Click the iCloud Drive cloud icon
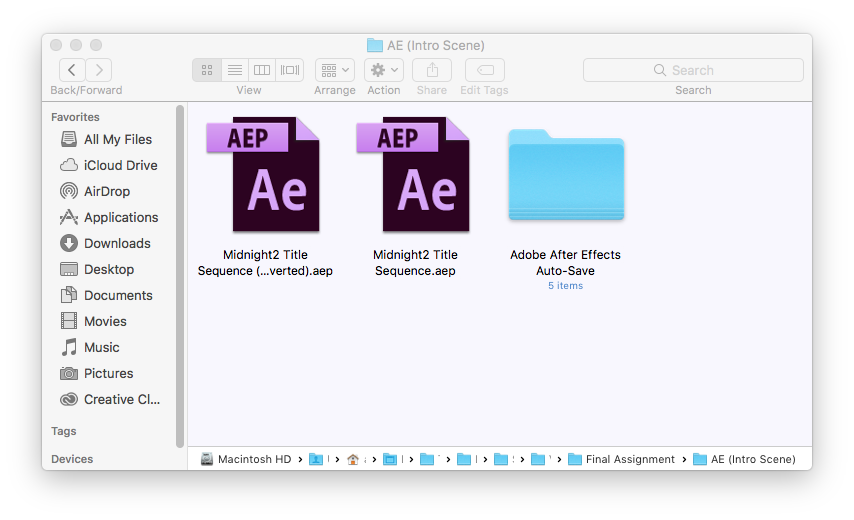The width and height of the screenshot is (854, 520). pos(69,165)
